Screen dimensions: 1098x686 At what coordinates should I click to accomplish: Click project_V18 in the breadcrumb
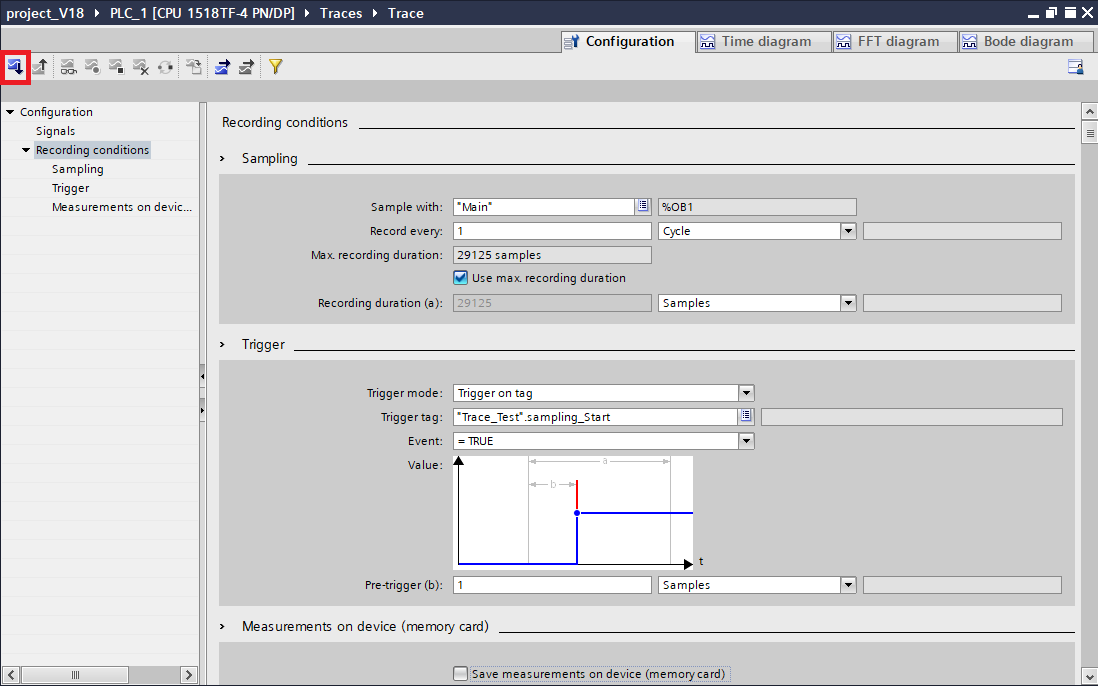[x=45, y=13]
